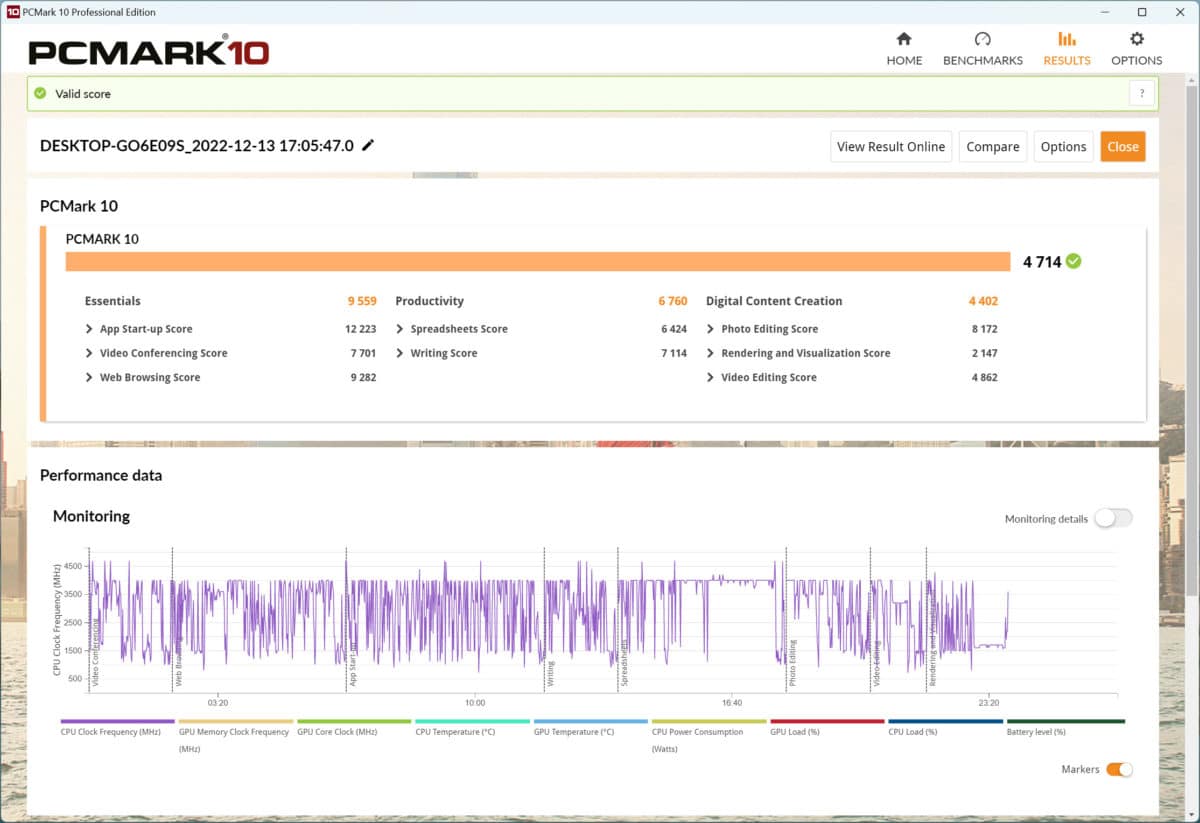1200x823 pixels.
Task: Toggle CPU Temperature legend swatch
Action: tap(472, 721)
